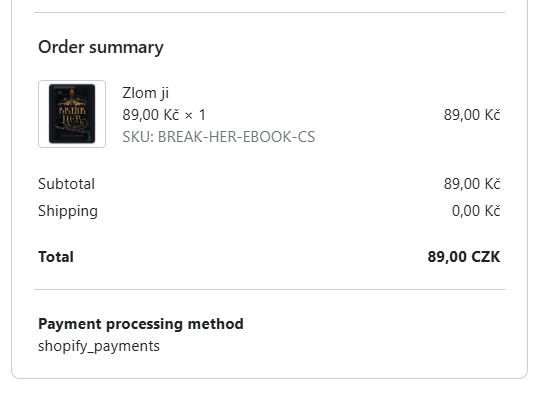Click the Subtotal amount 89,00 Kč
The image size is (546, 401).
pyautogui.click(x=472, y=184)
